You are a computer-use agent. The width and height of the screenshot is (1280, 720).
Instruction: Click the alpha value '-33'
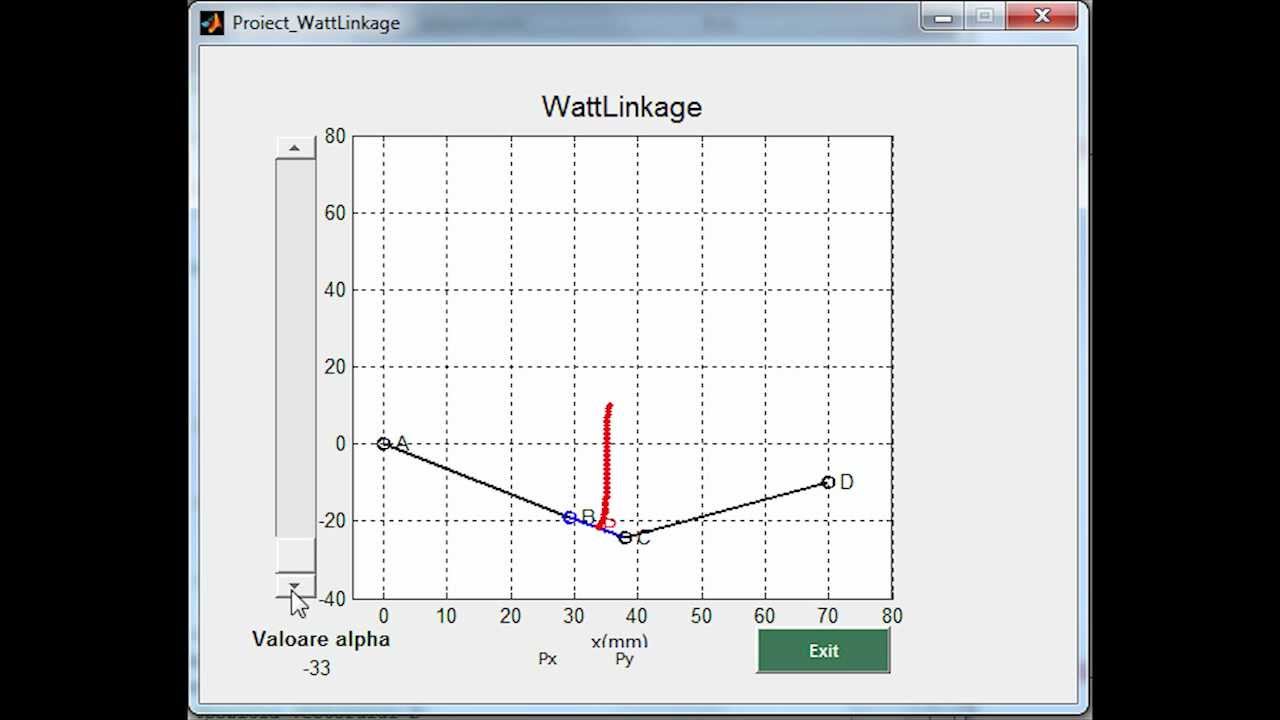[317, 668]
